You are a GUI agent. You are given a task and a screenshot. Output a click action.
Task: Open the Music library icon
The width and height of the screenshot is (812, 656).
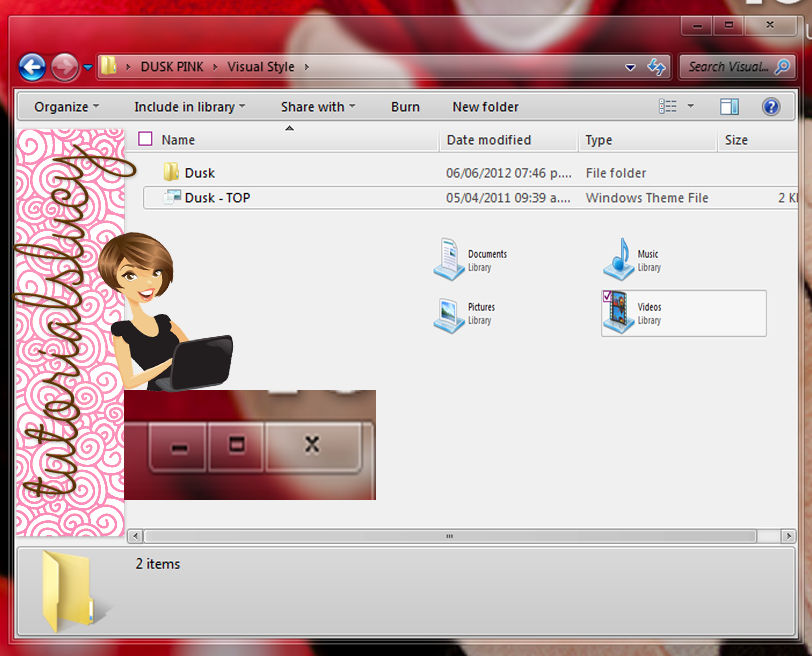[618, 260]
